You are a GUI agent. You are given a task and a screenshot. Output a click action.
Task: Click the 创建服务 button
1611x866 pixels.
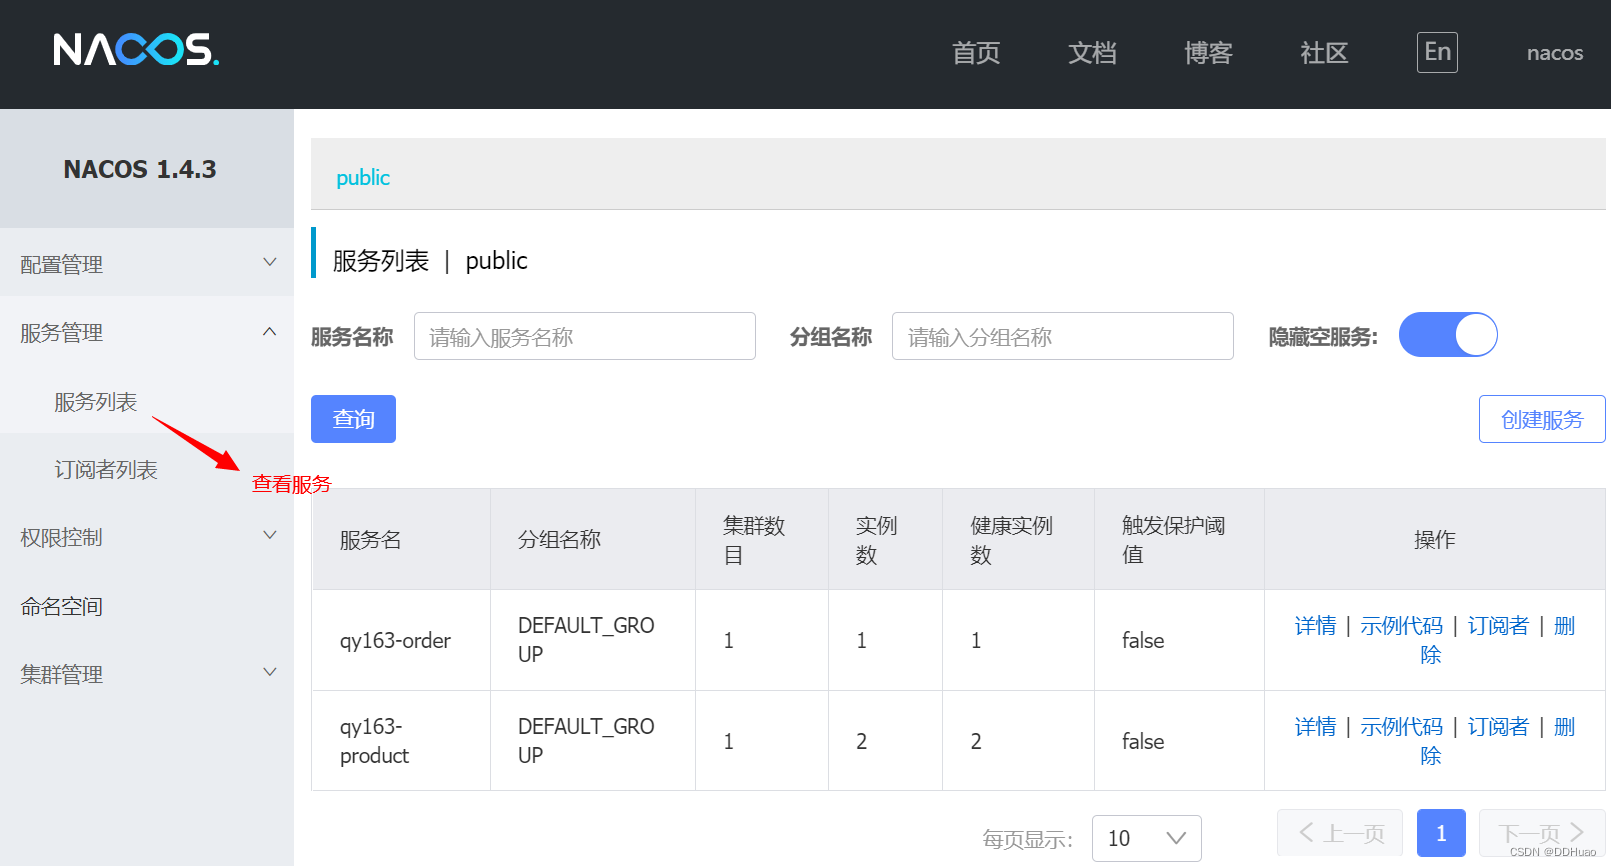1542,419
